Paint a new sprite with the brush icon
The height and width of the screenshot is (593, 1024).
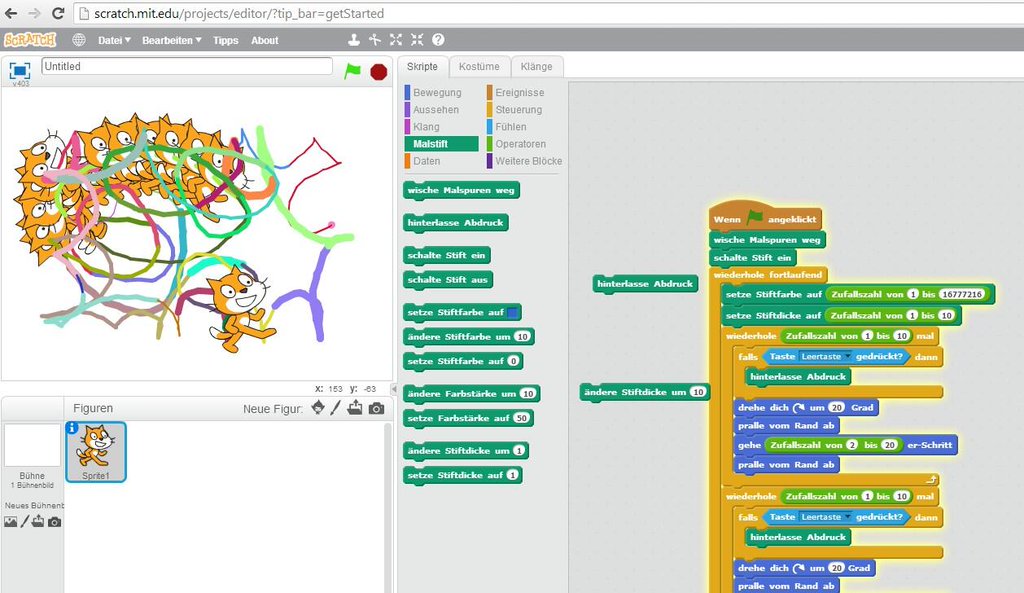coord(336,408)
